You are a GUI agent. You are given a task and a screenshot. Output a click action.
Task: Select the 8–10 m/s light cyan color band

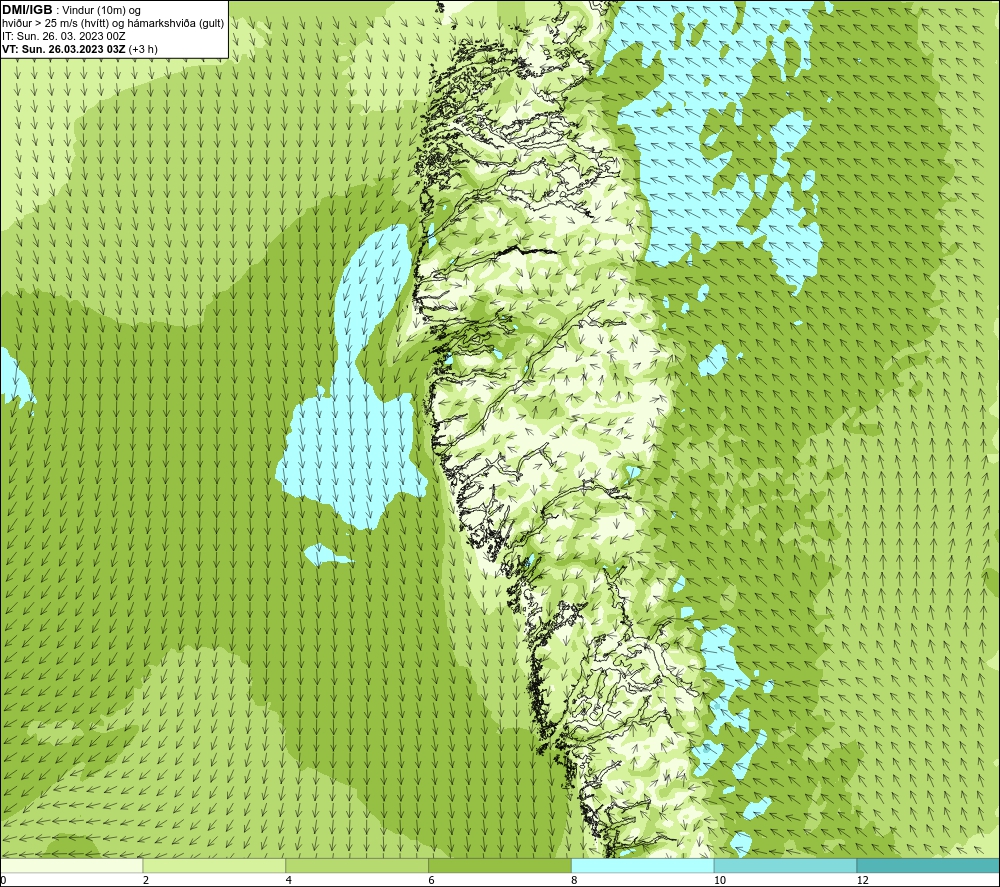point(643,865)
